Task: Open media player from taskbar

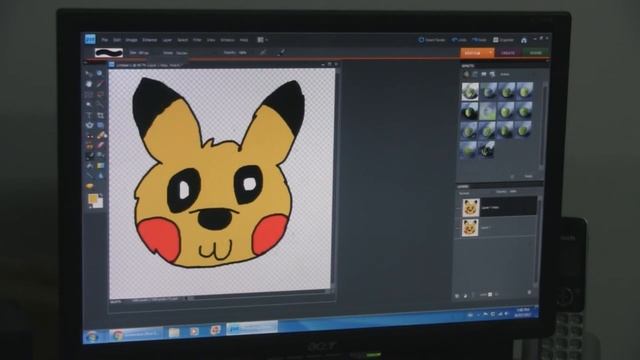Action: coord(194,331)
